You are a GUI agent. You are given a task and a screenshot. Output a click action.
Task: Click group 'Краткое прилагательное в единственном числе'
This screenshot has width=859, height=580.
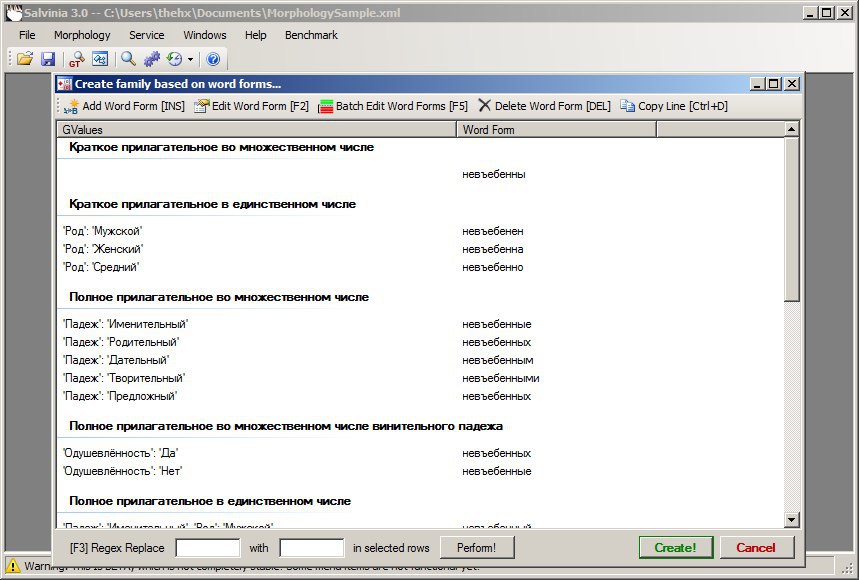pos(213,204)
